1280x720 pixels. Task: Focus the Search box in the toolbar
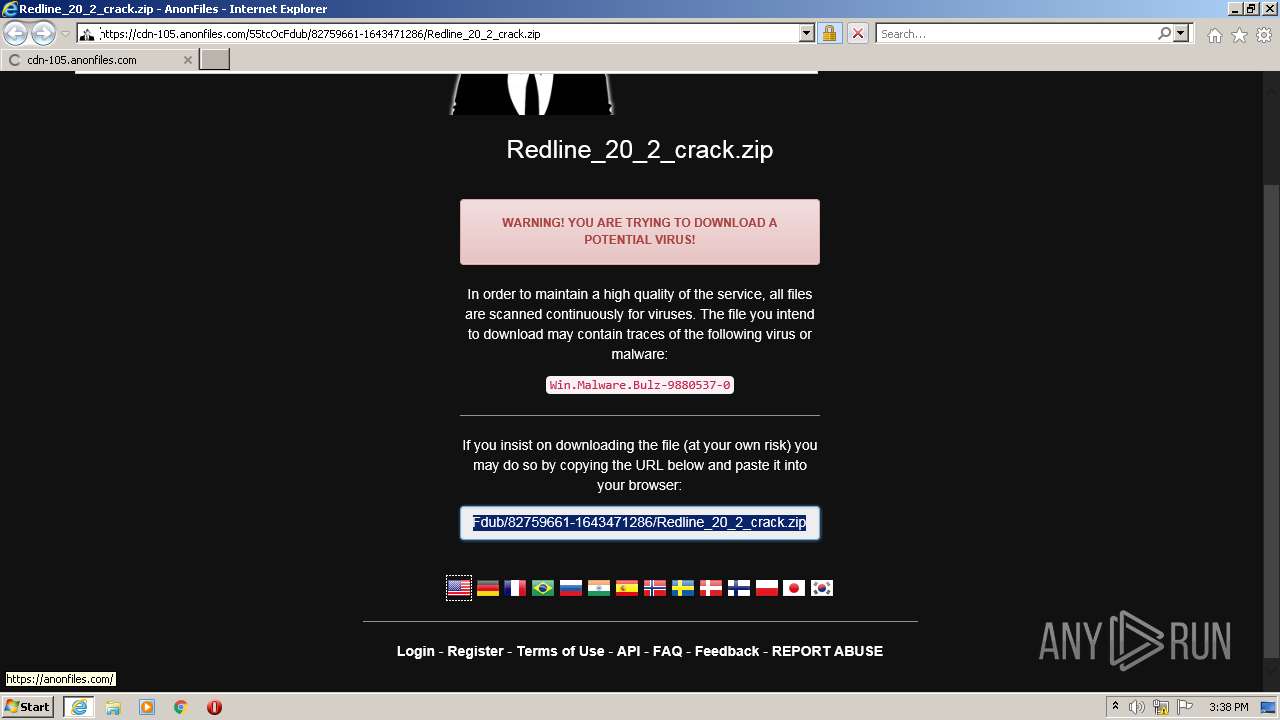click(1016, 33)
